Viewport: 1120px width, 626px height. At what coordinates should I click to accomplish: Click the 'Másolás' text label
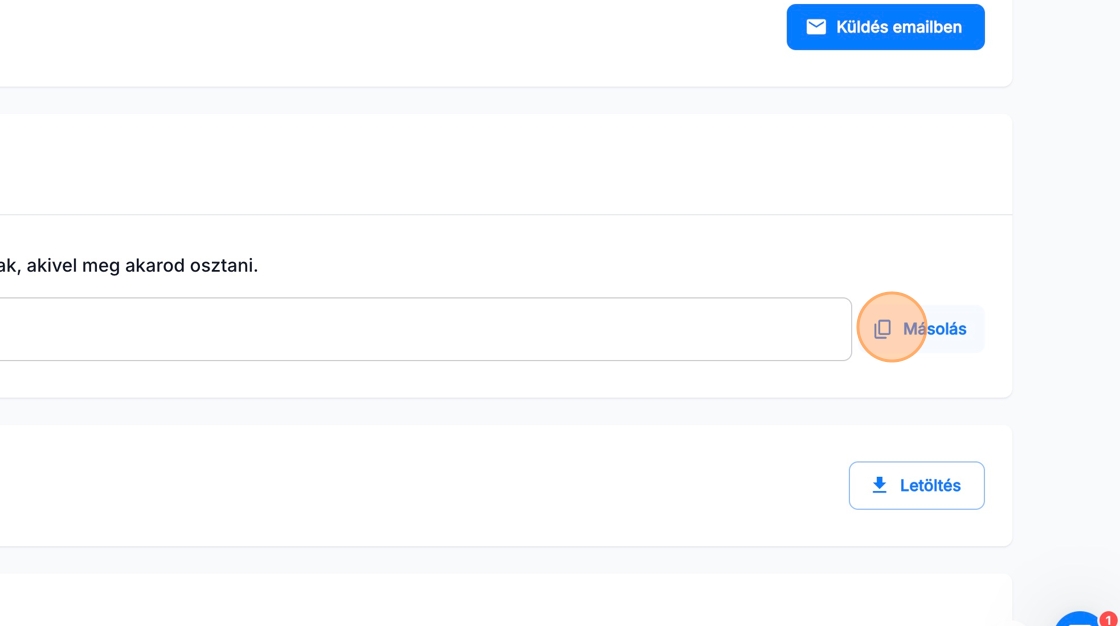[934, 329]
